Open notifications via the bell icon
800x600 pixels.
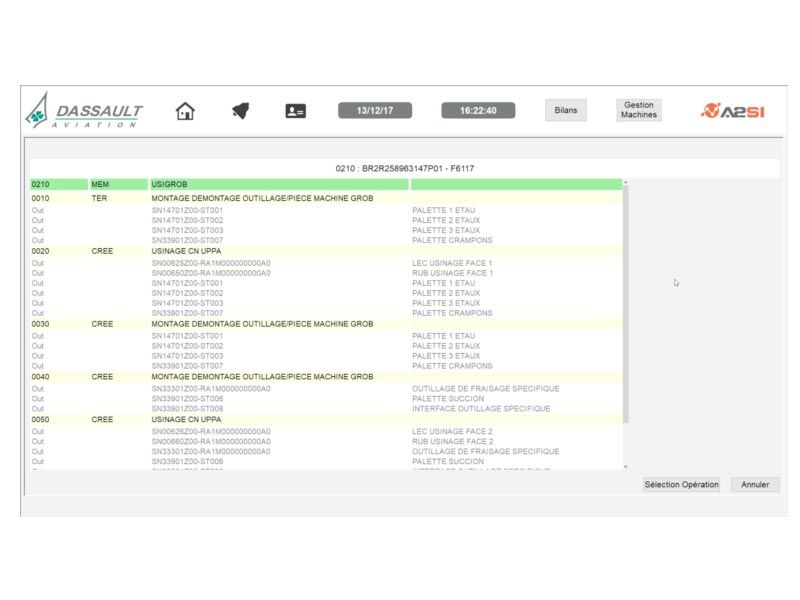tap(240, 111)
